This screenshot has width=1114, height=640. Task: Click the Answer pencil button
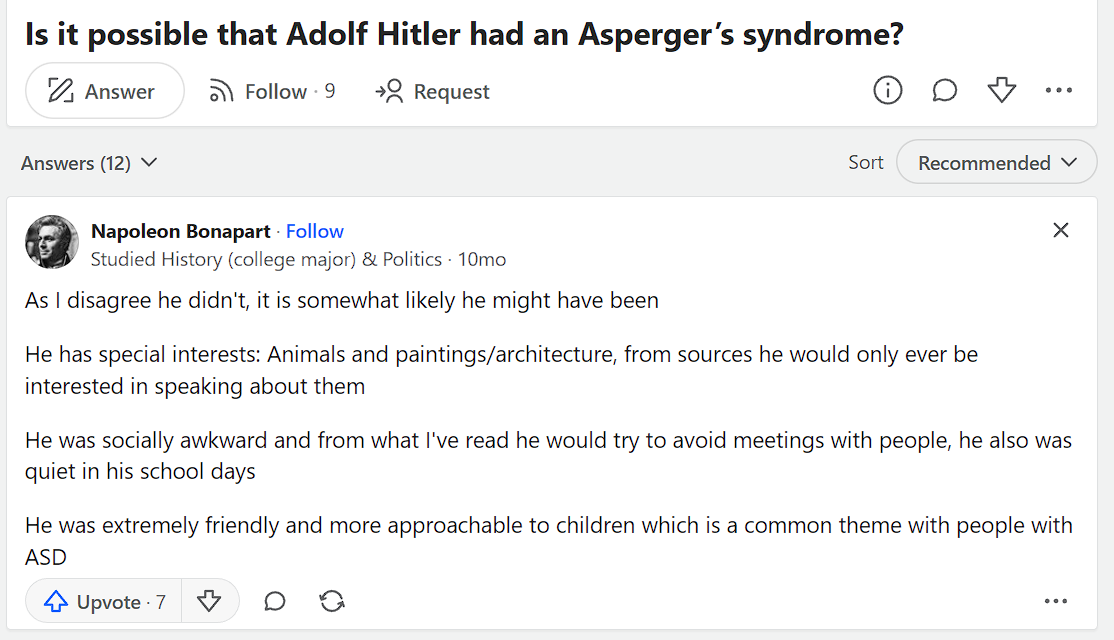[x=104, y=91]
